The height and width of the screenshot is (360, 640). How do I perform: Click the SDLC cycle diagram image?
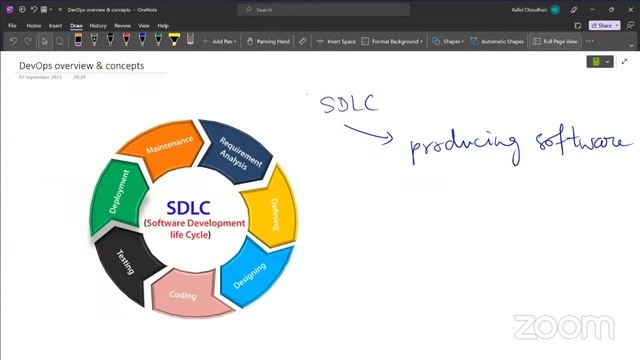pyautogui.click(x=193, y=218)
